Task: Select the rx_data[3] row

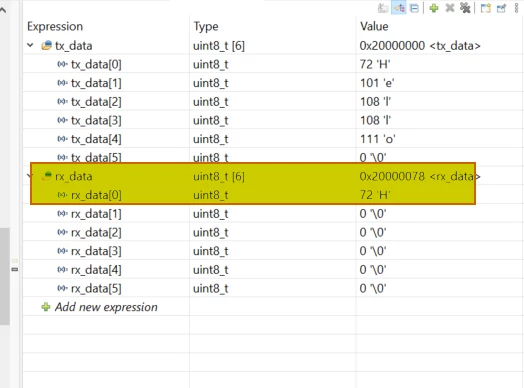Action: point(272,251)
